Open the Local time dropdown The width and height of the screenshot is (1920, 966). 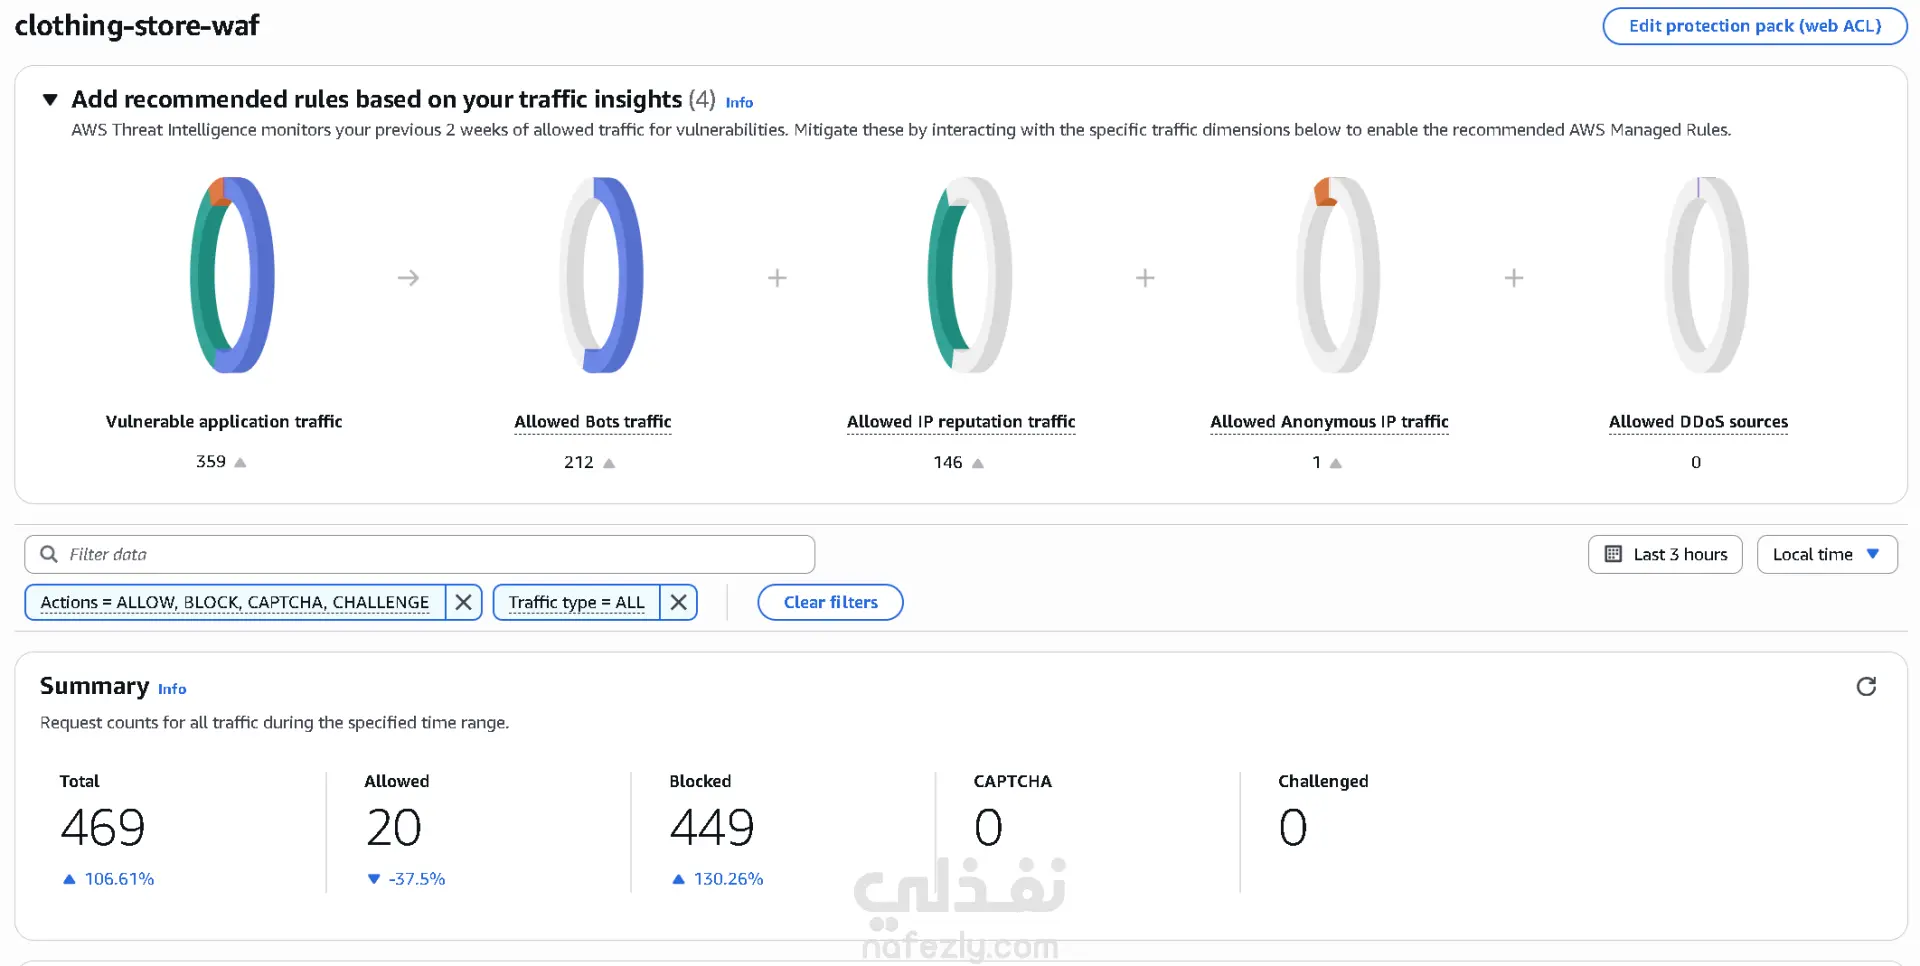[x=1826, y=554]
